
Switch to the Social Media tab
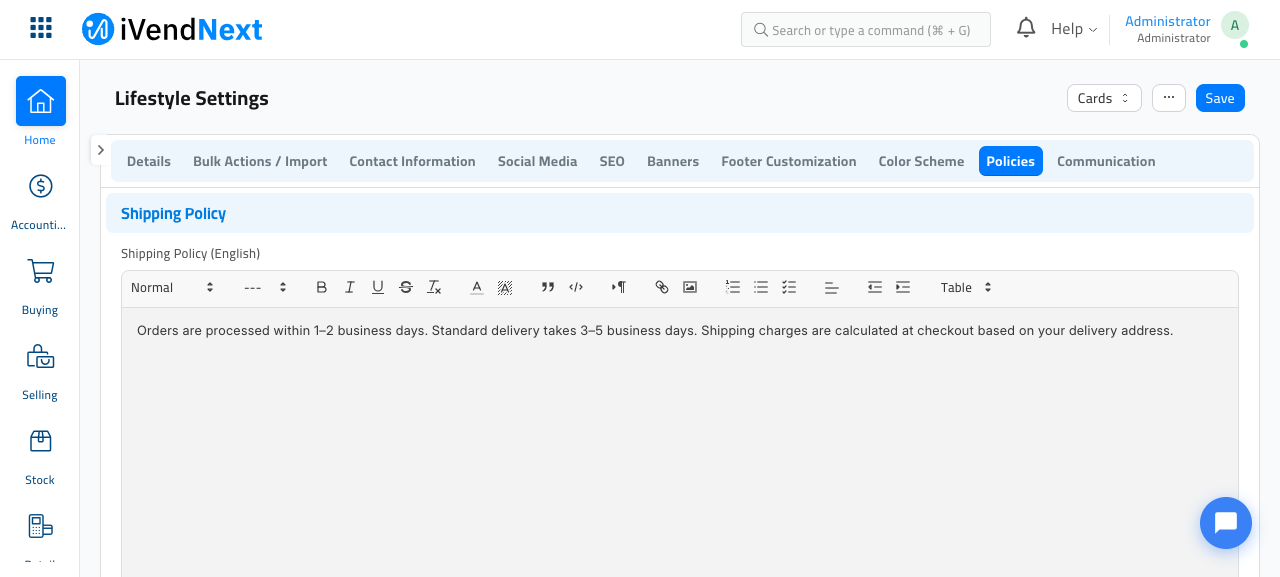pyautogui.click(x=537, y=161)
